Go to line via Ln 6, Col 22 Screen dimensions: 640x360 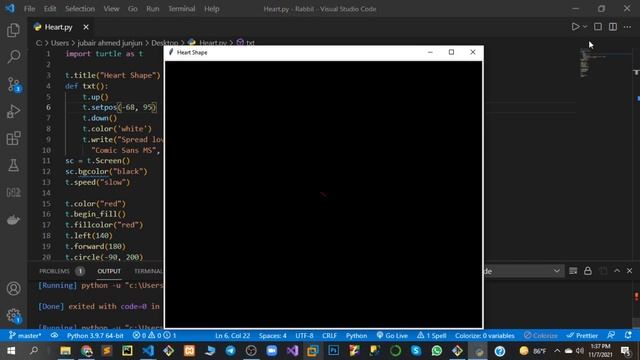pyautogui.click(x=232, y=336)
